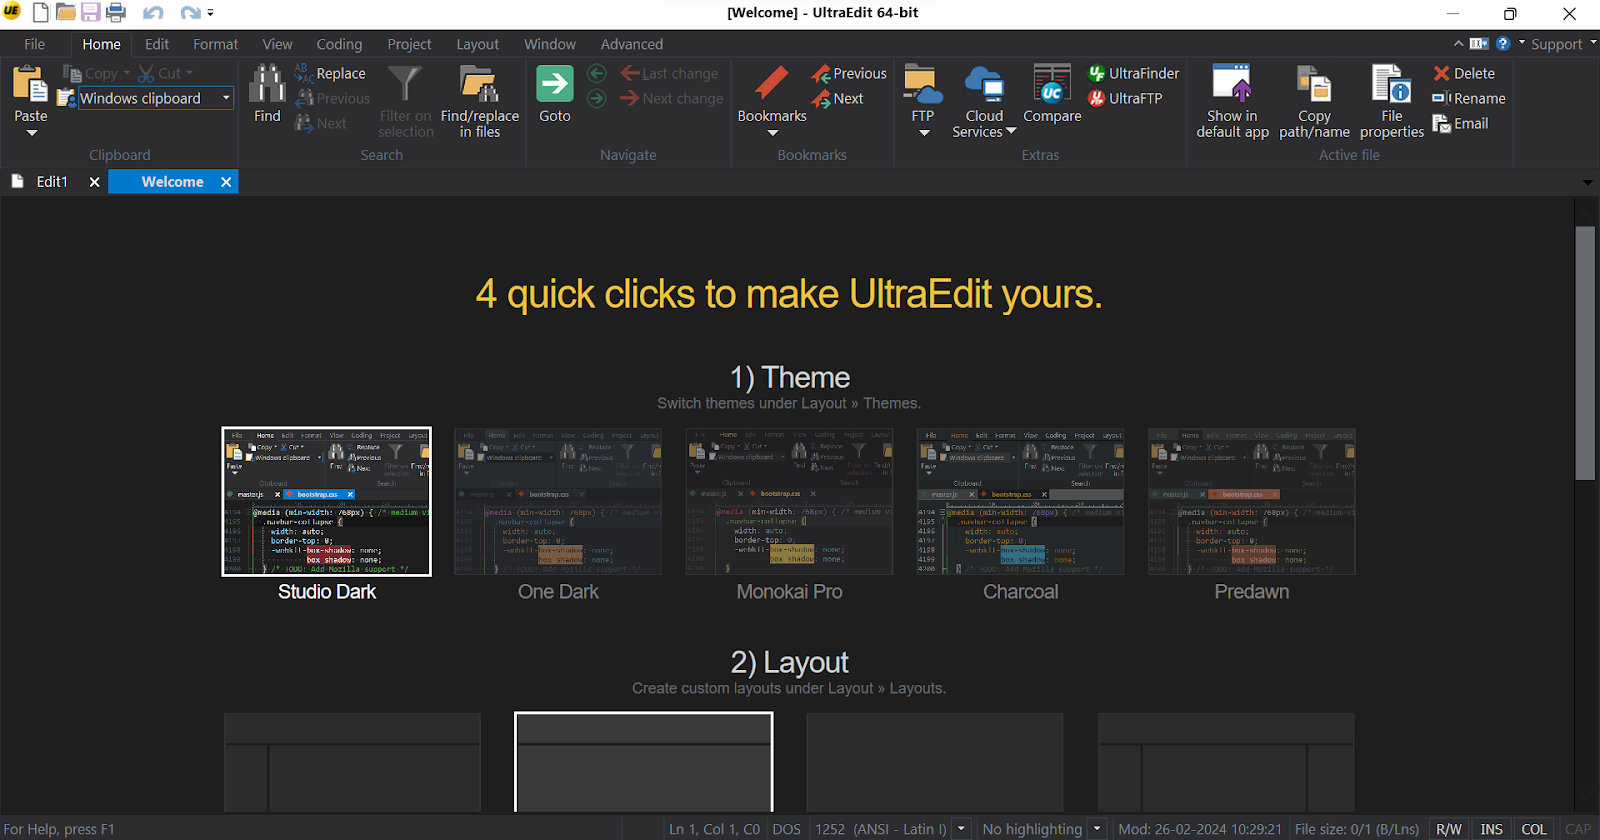Click Copy path/name icon
The image size is (1600, 840).
pyautogui.click(x=1314, y=84)
